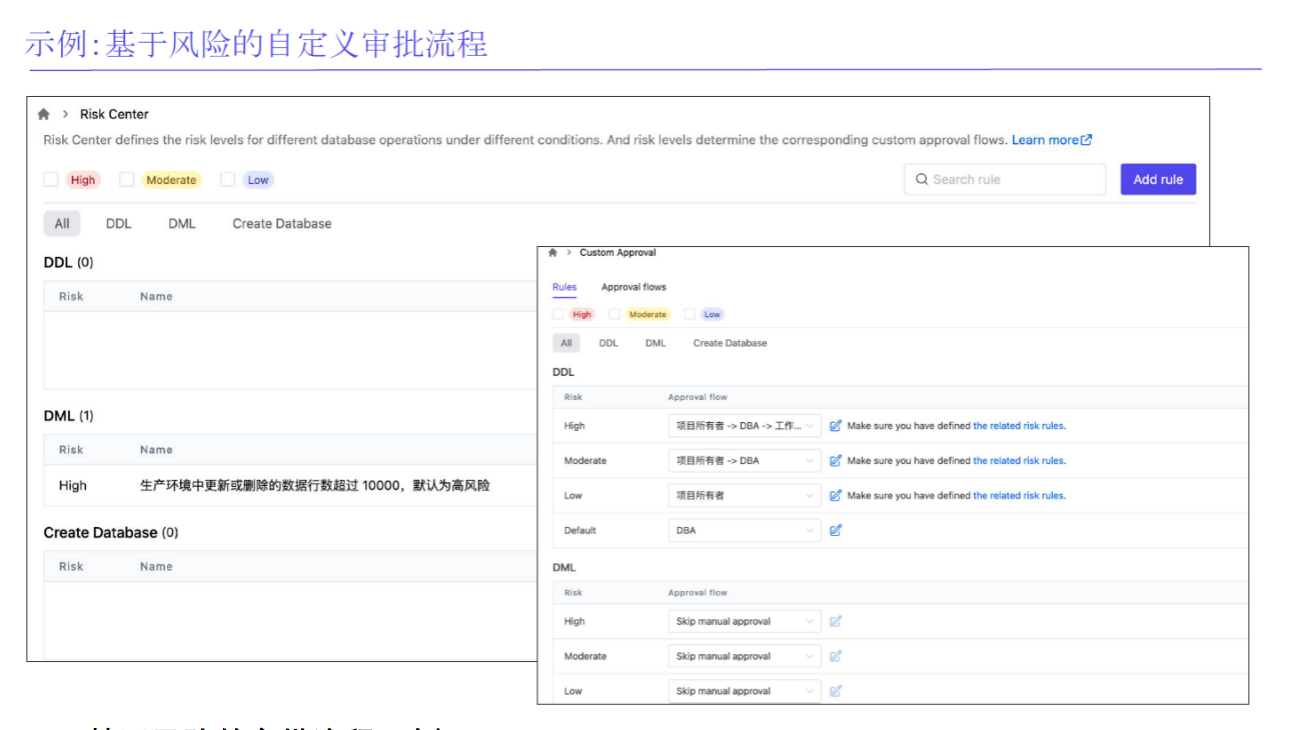Edit the DDL High approval flow
1290x730 pixels.
click(x=836, y=425)
